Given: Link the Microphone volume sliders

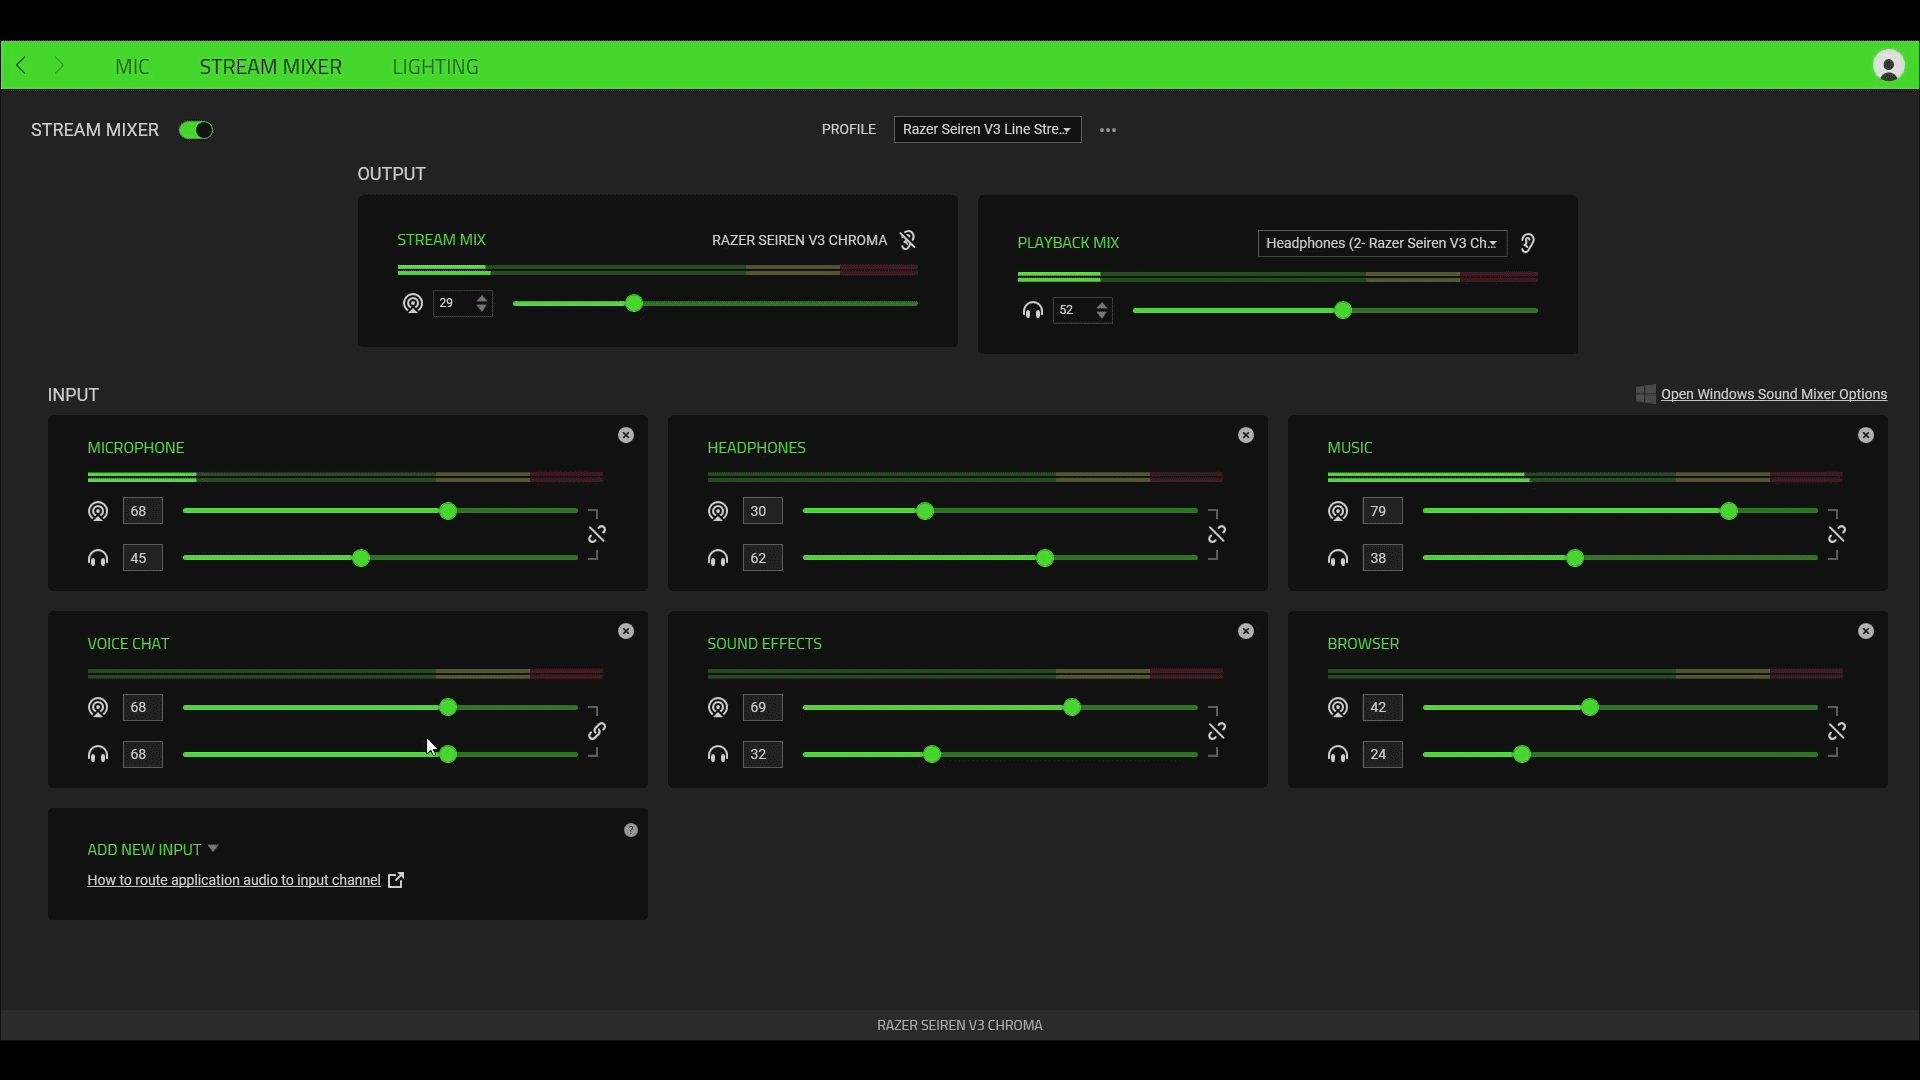Looking at the screenshot, I should pyautogui.click(x=597, y=535).
